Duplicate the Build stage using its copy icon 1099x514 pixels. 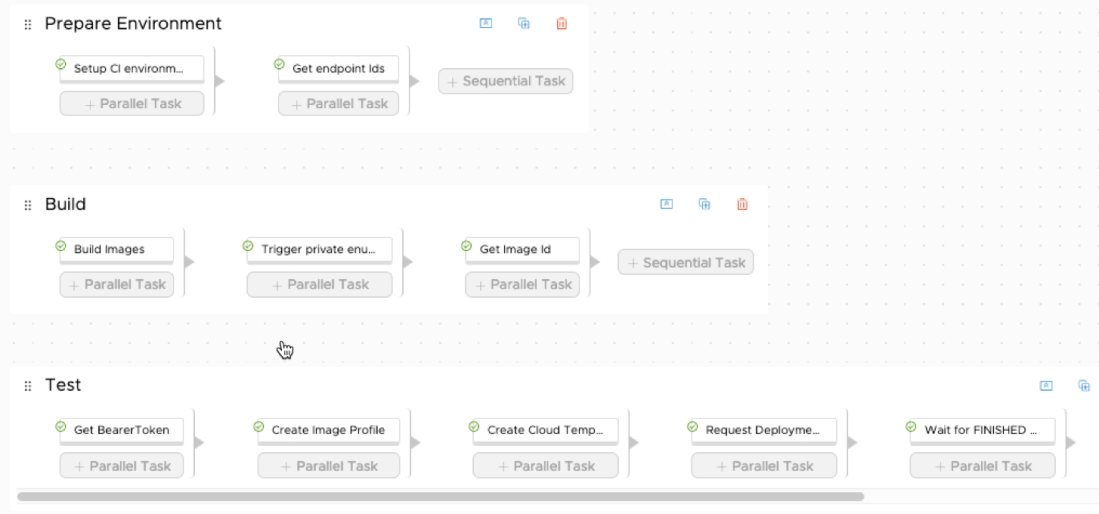click(704, 204)
